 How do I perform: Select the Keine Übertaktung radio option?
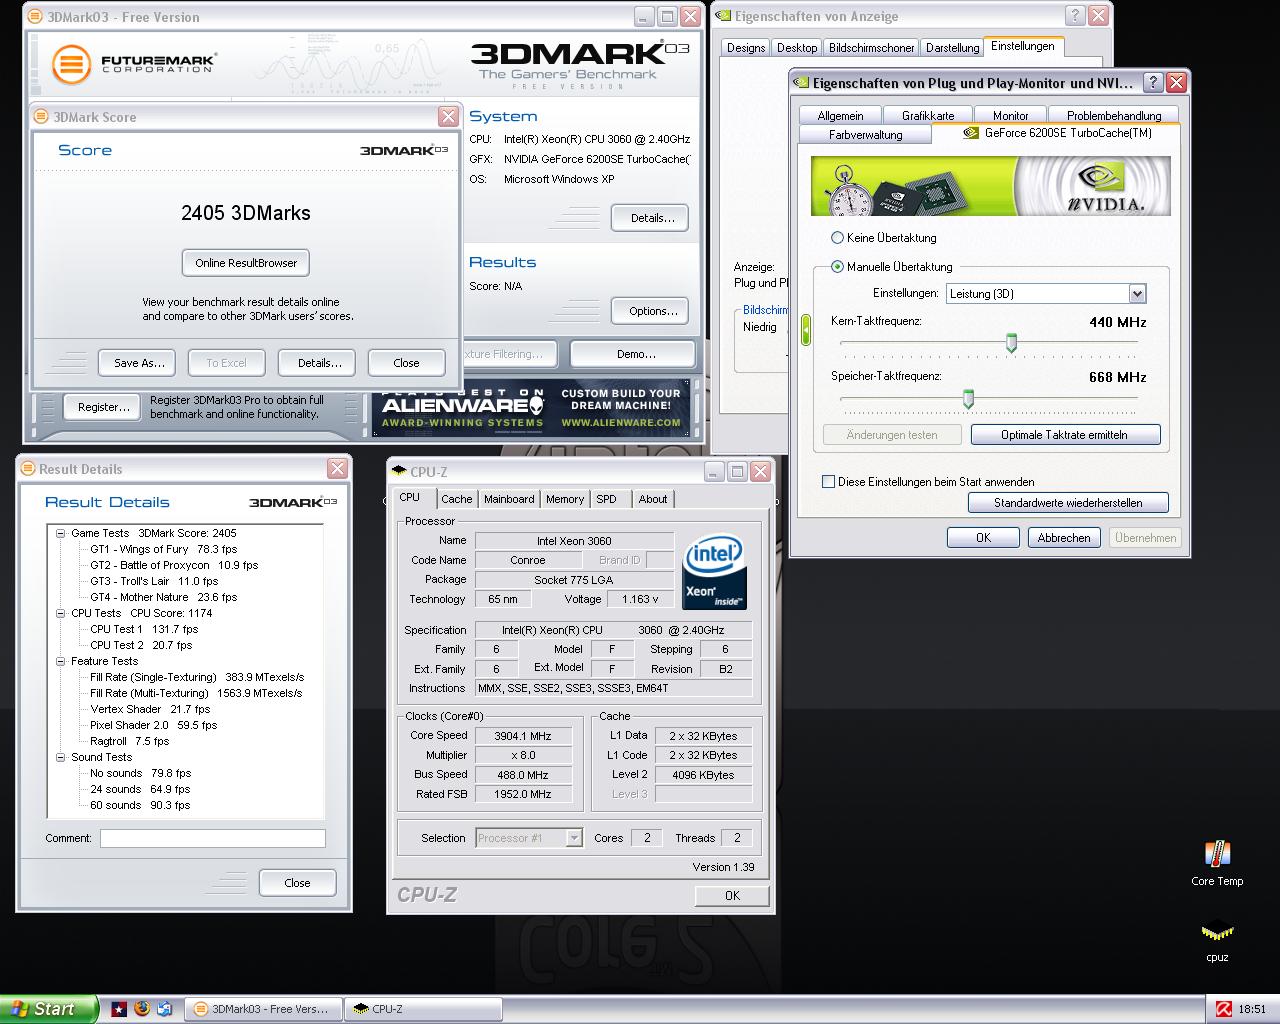[x=837, y=238]
